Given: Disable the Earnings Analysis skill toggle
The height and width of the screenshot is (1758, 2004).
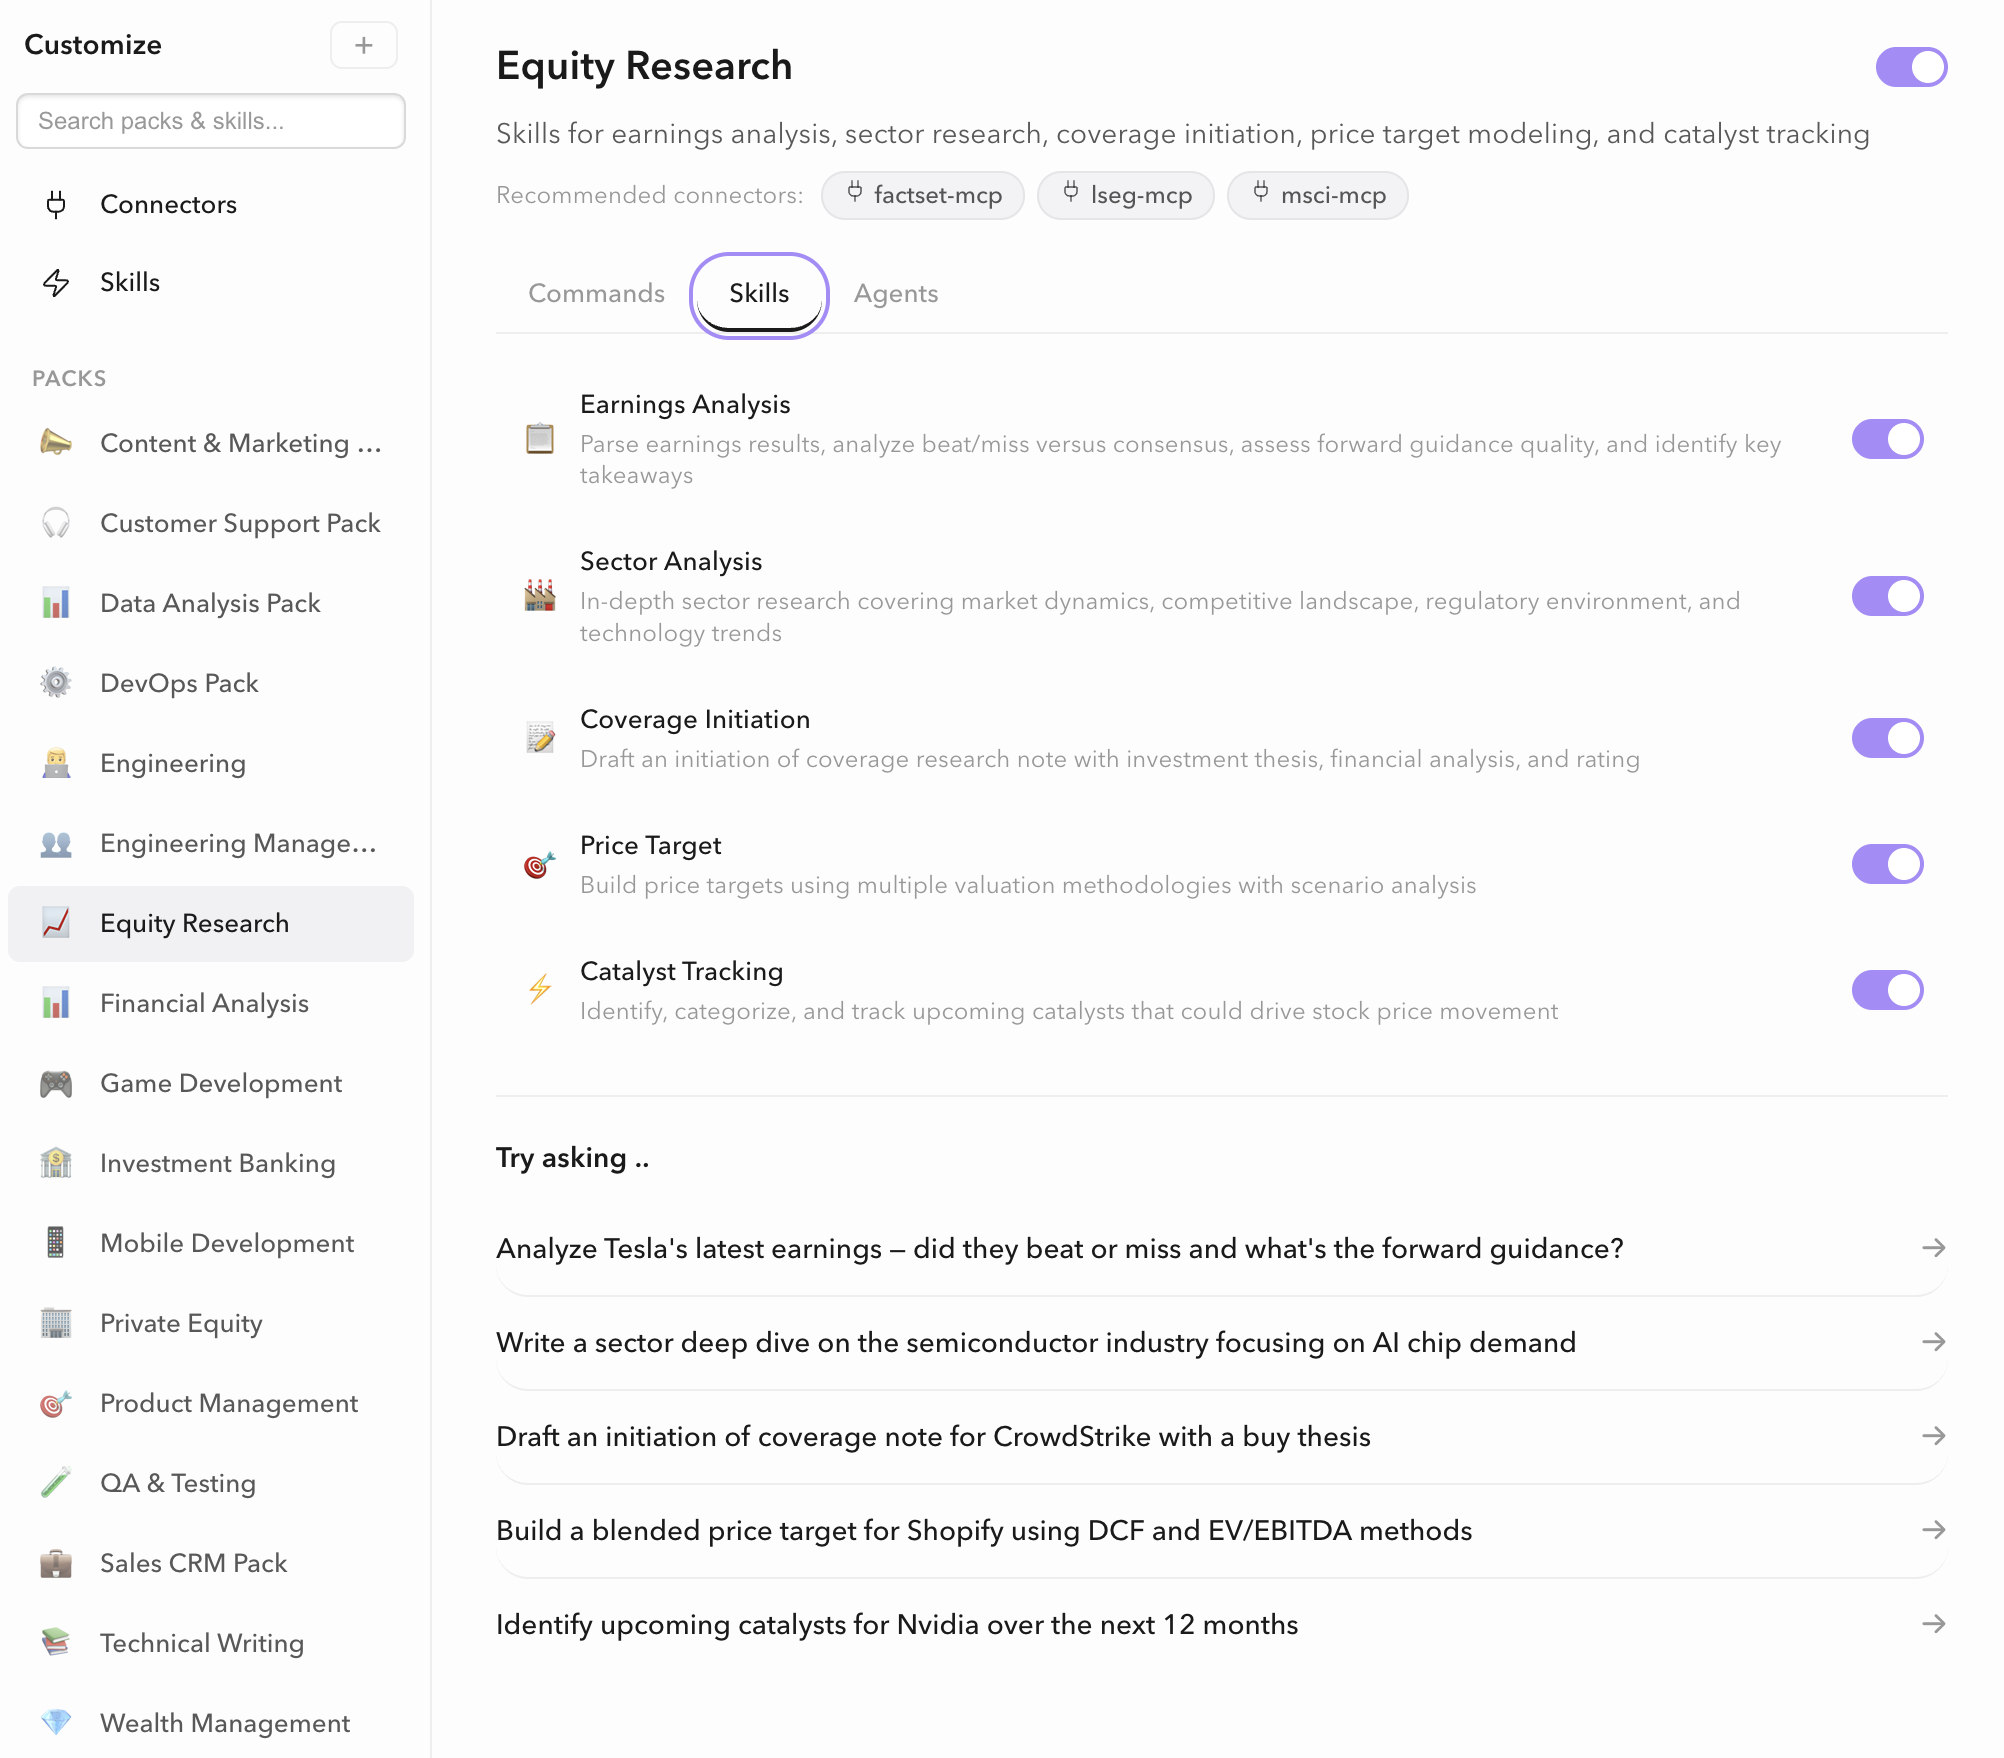Looking at the screenshot, I should [x=1886, y=440].
